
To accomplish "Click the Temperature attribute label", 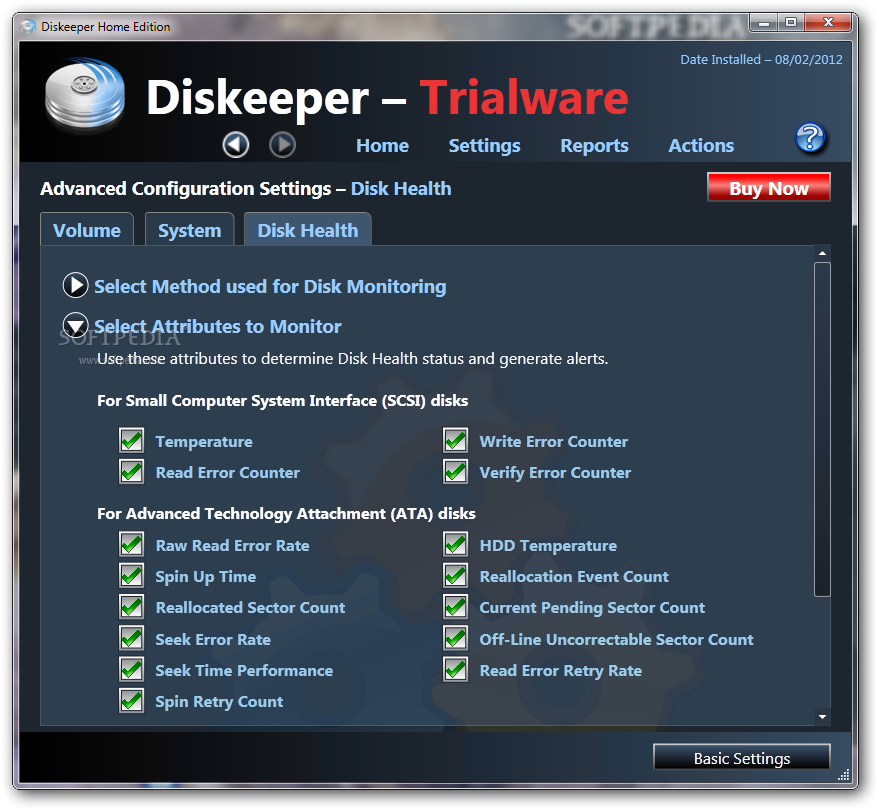I will 204,442.
